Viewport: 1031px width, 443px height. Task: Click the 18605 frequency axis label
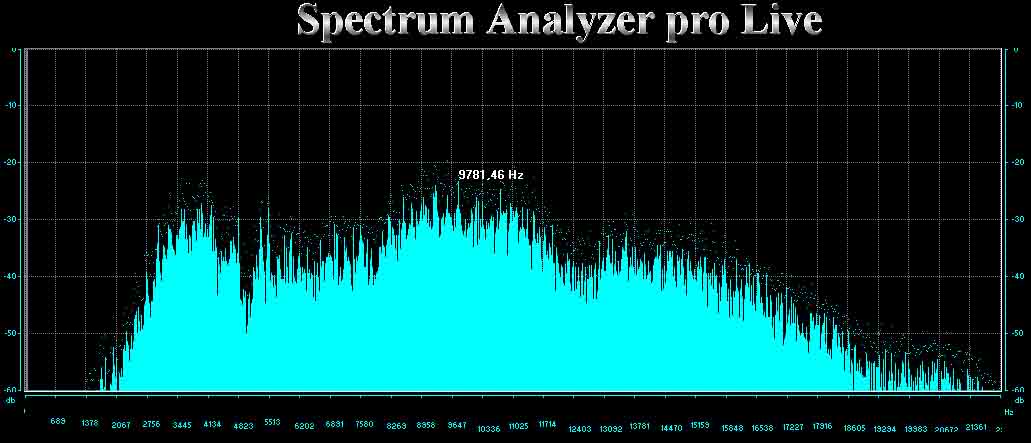coord(854,428)
